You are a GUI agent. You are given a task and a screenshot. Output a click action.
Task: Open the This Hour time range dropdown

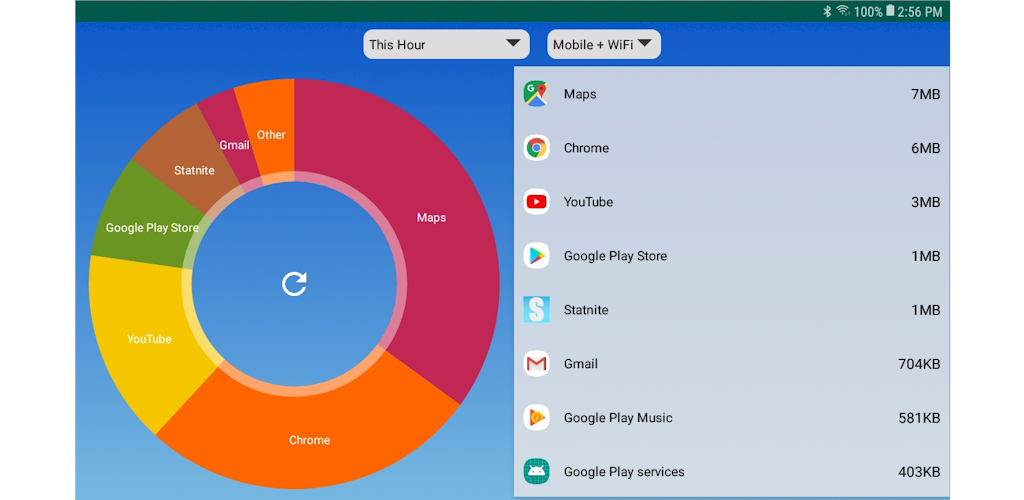(446, 44)
